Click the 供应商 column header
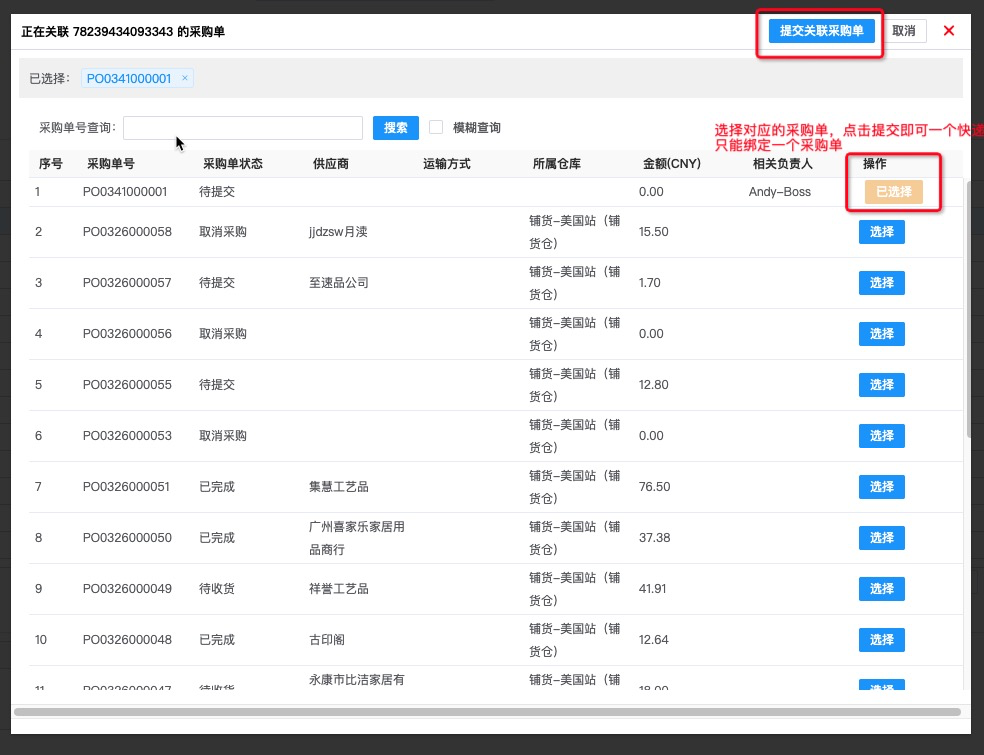This screenshot has height=755, width=984. (331, 164)
